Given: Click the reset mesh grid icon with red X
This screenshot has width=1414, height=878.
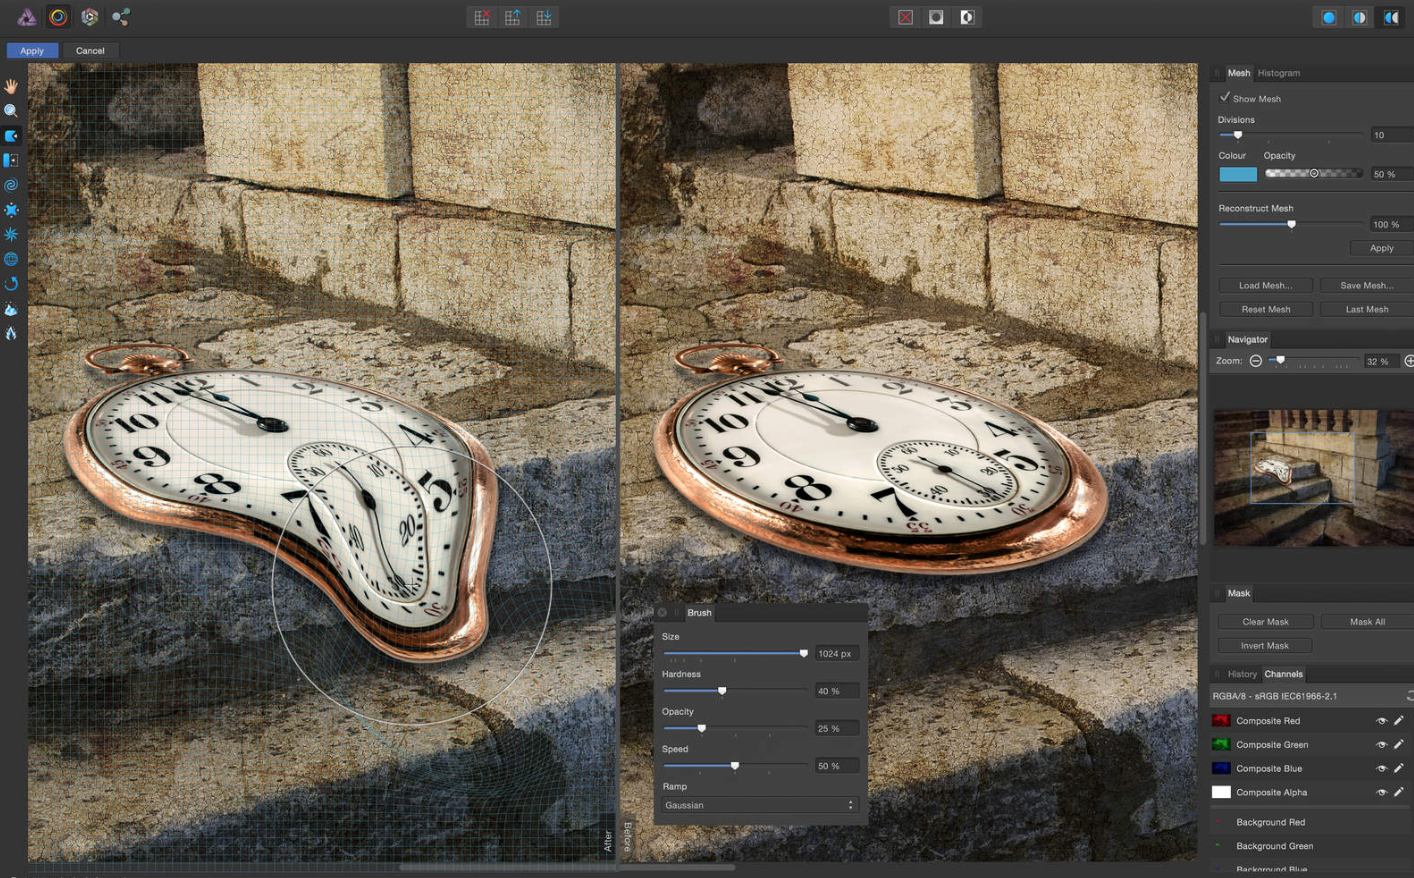Looking at the screenshot, I should click(482, 17).
